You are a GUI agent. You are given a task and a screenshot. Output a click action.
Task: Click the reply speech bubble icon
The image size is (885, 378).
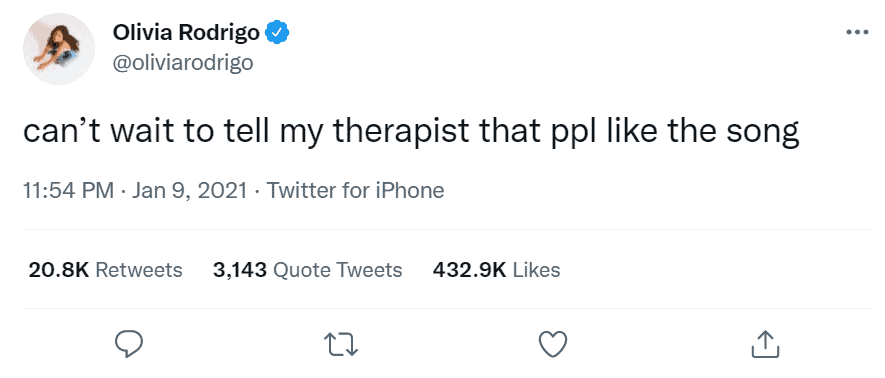coord(129,344)
